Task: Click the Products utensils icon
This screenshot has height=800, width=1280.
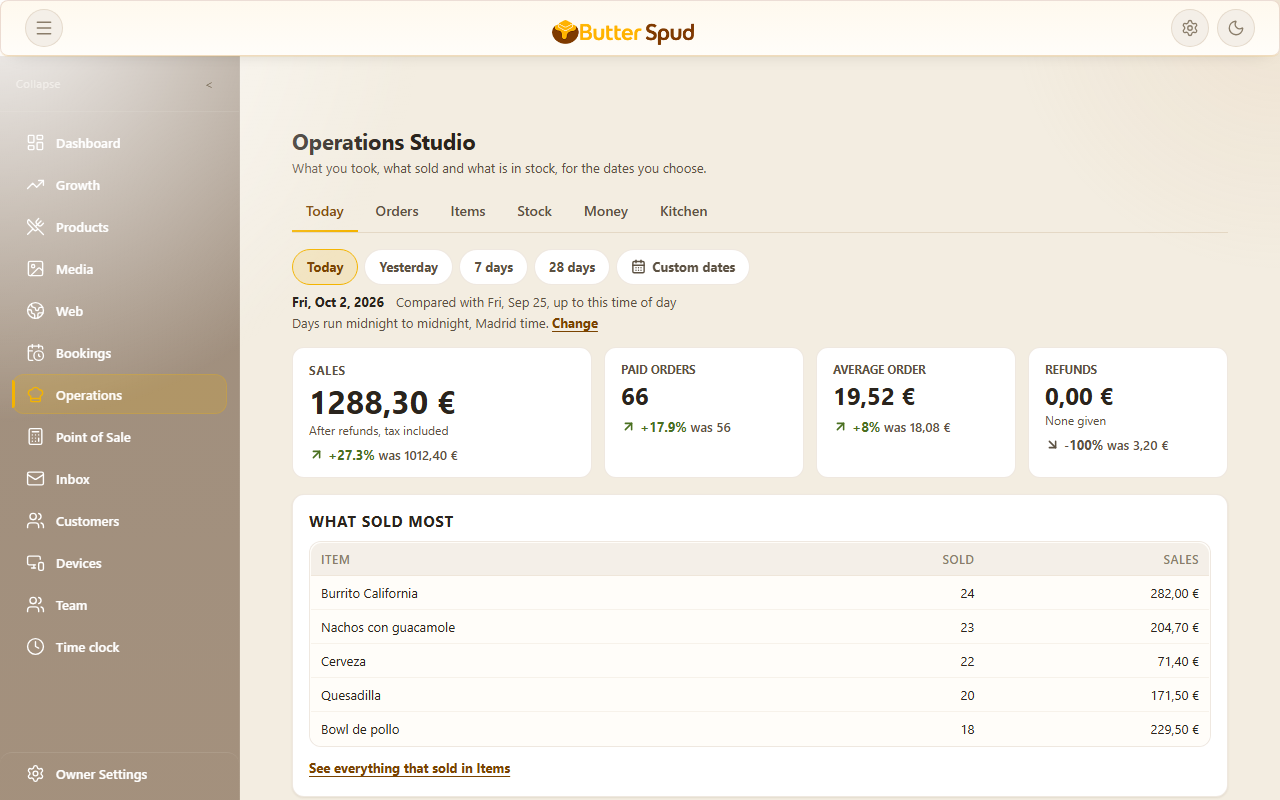Action: click(x=36, y=227)
